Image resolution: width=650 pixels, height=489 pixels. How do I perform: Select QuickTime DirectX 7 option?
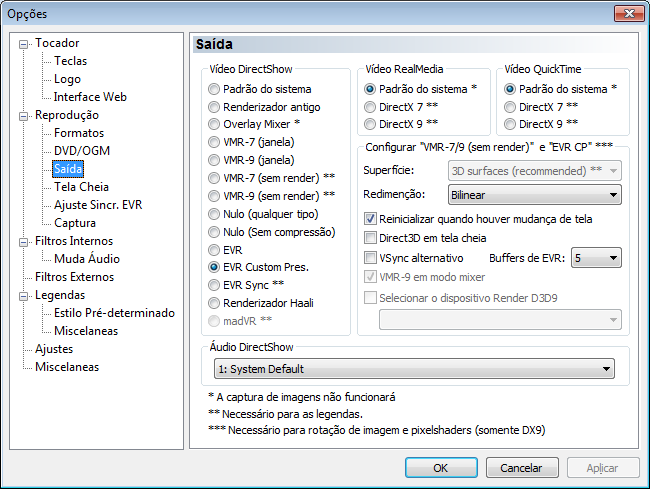[x=510, y=107]
